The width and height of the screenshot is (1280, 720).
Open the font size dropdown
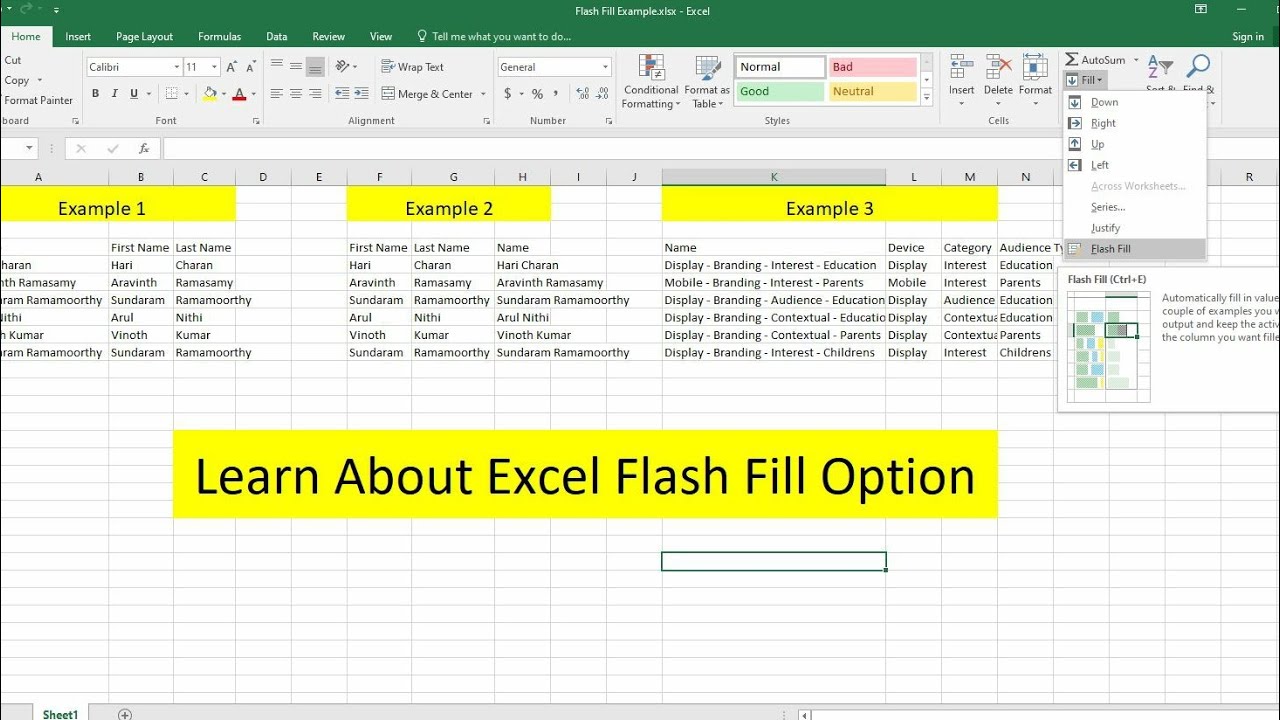tap(213, 67)
